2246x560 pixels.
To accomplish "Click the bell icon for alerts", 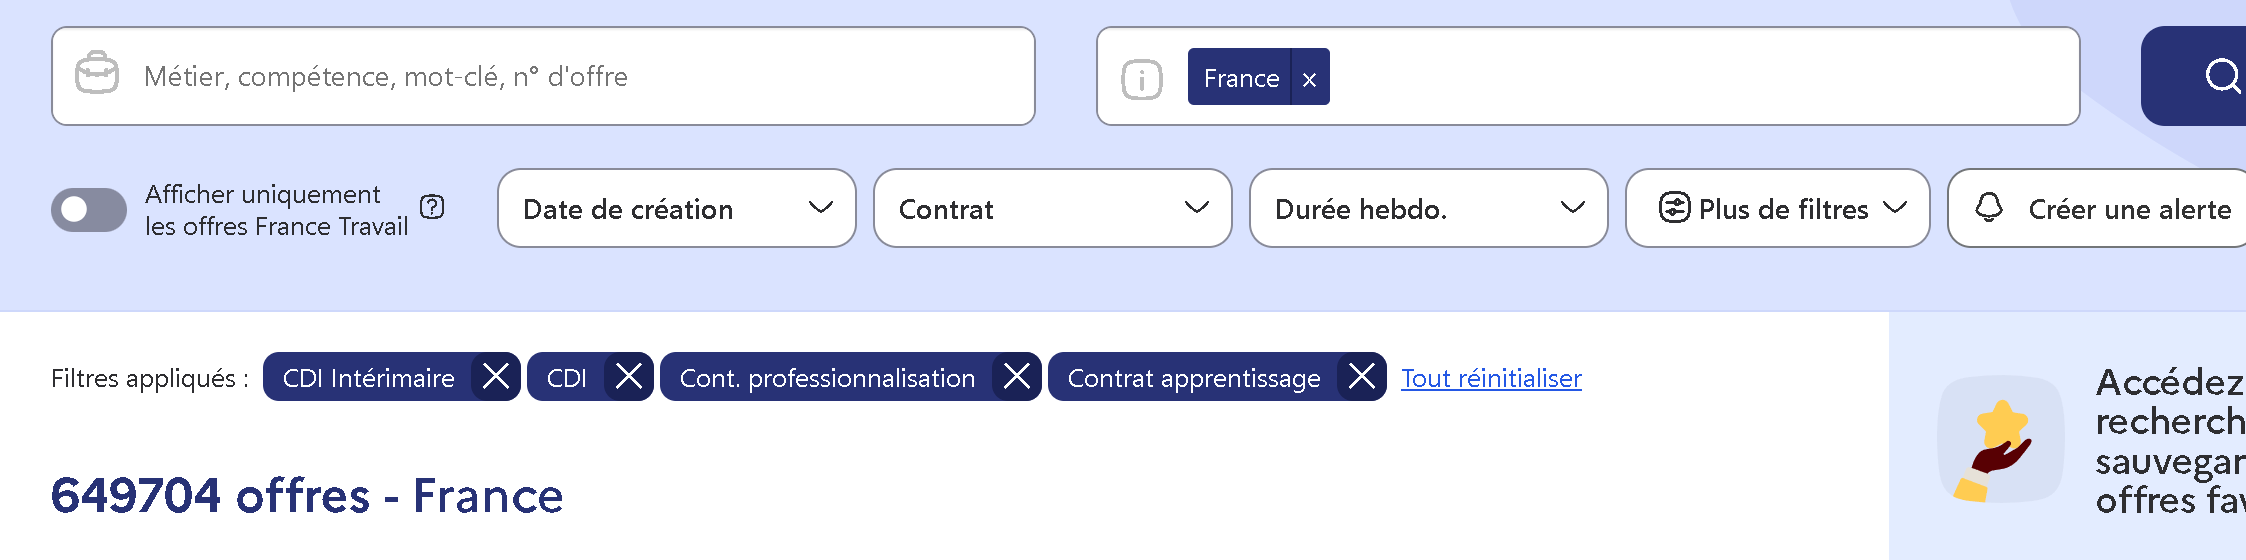I will 1989,208.
